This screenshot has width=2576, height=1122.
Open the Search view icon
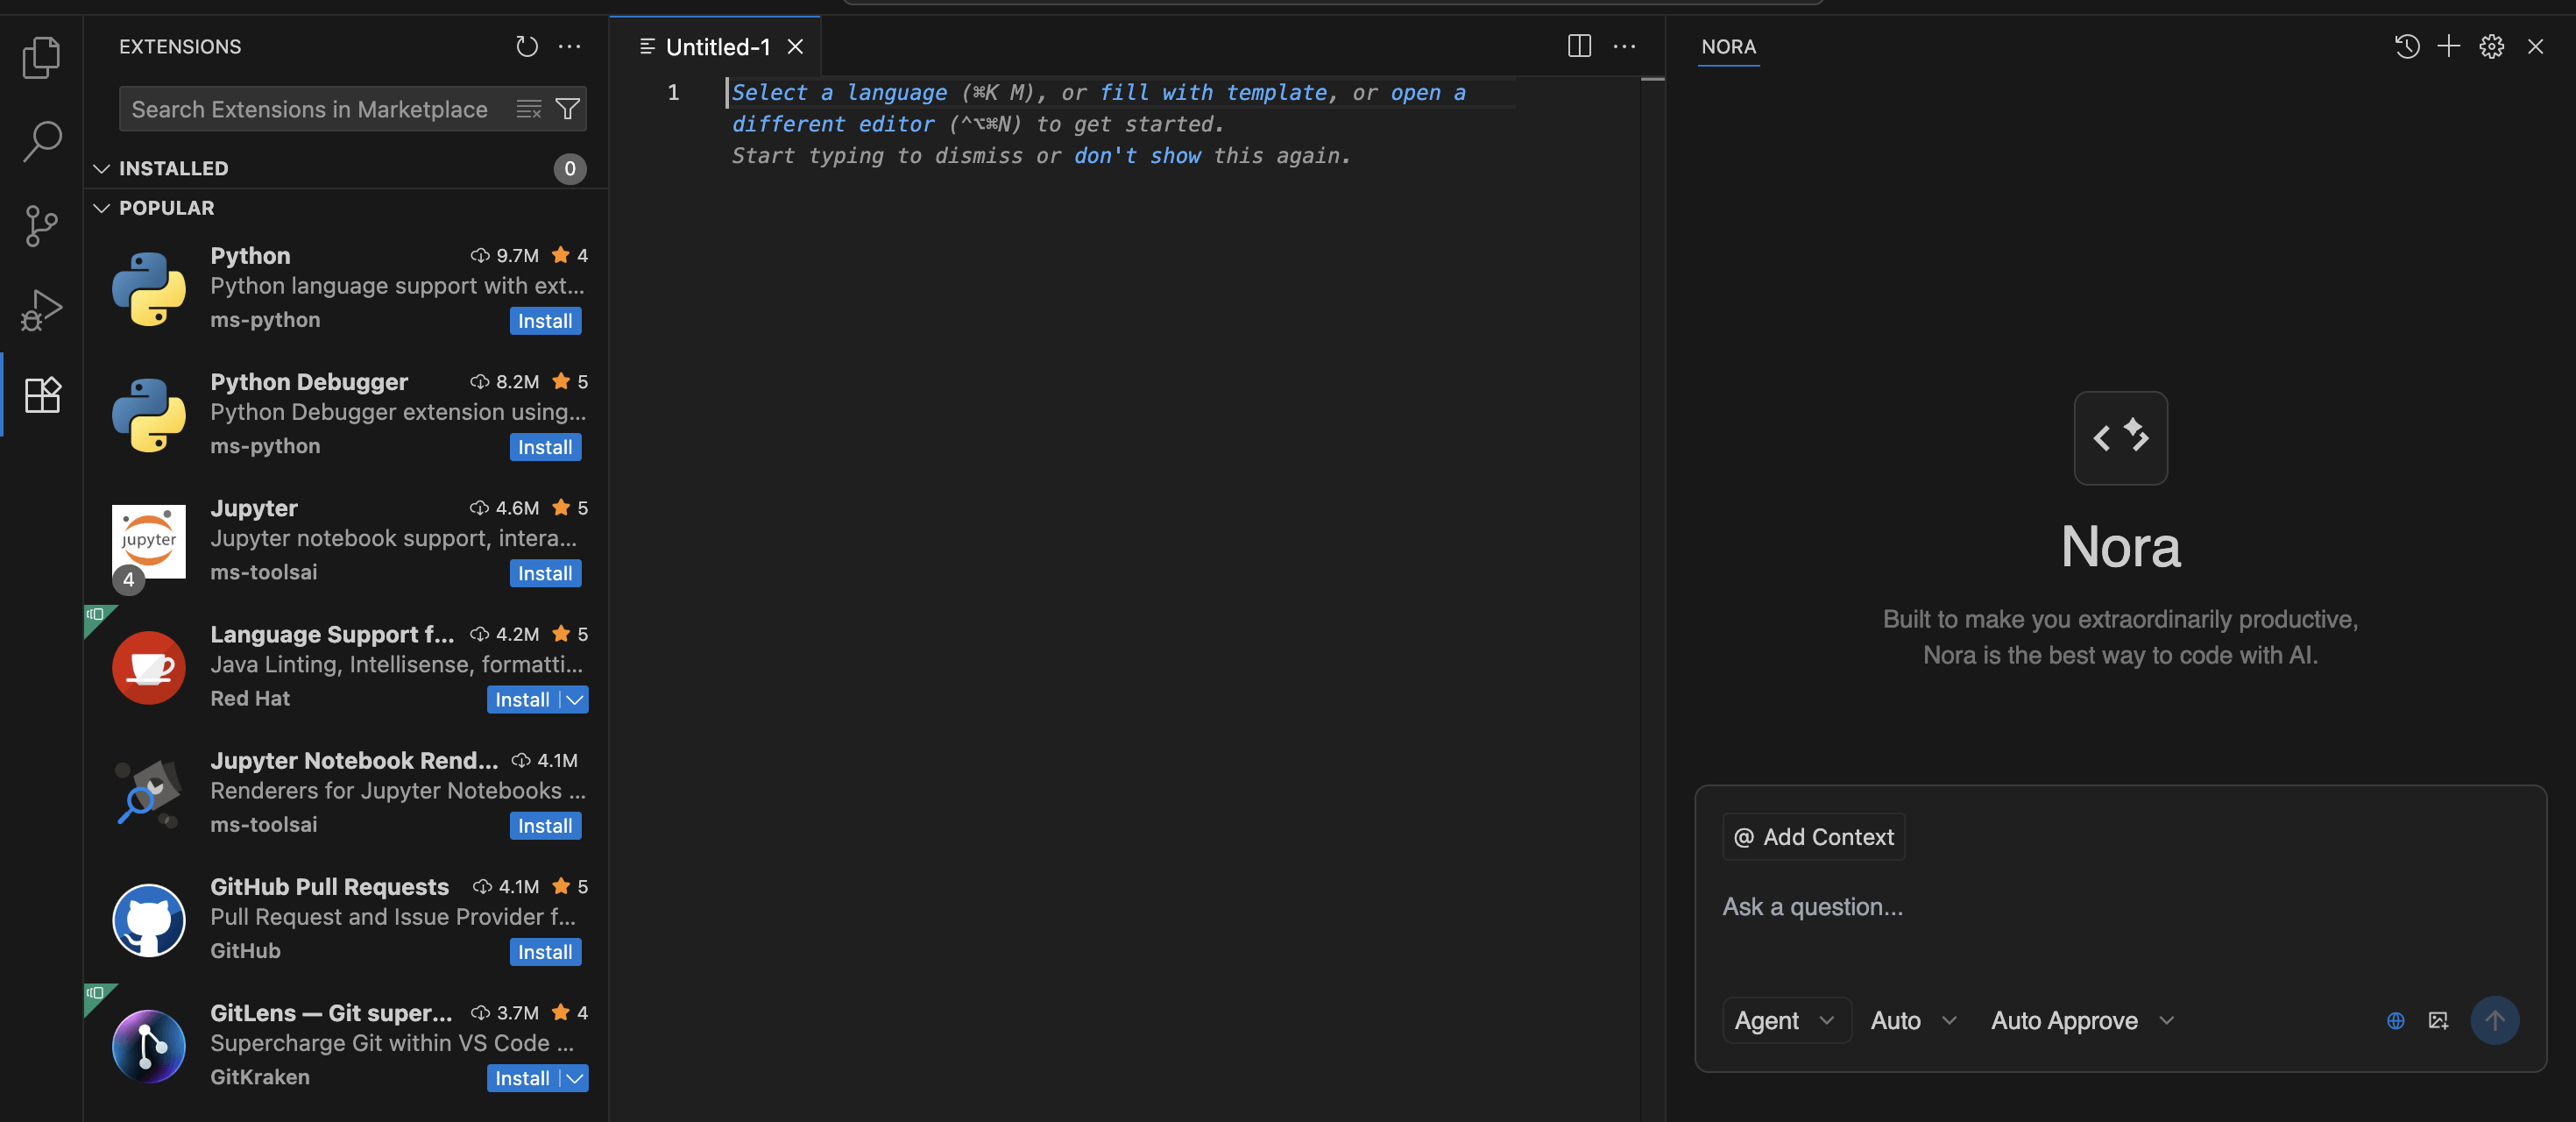point(41,141)
